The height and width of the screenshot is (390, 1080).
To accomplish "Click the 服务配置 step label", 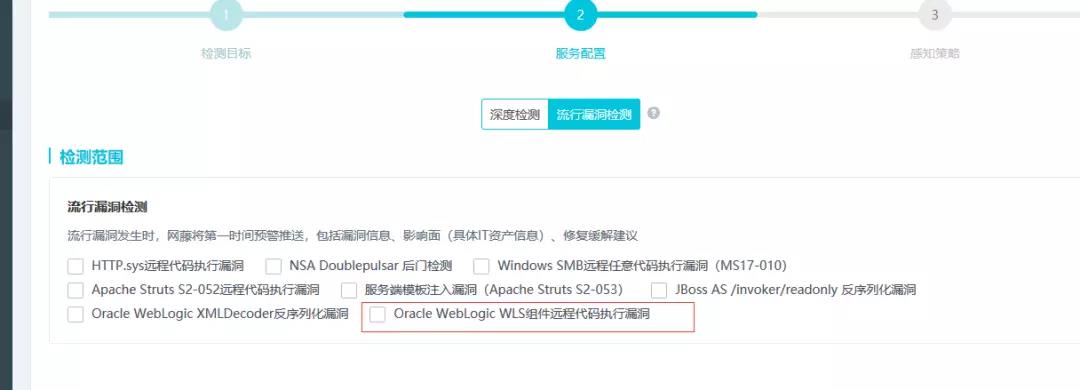I will (581, 54).
